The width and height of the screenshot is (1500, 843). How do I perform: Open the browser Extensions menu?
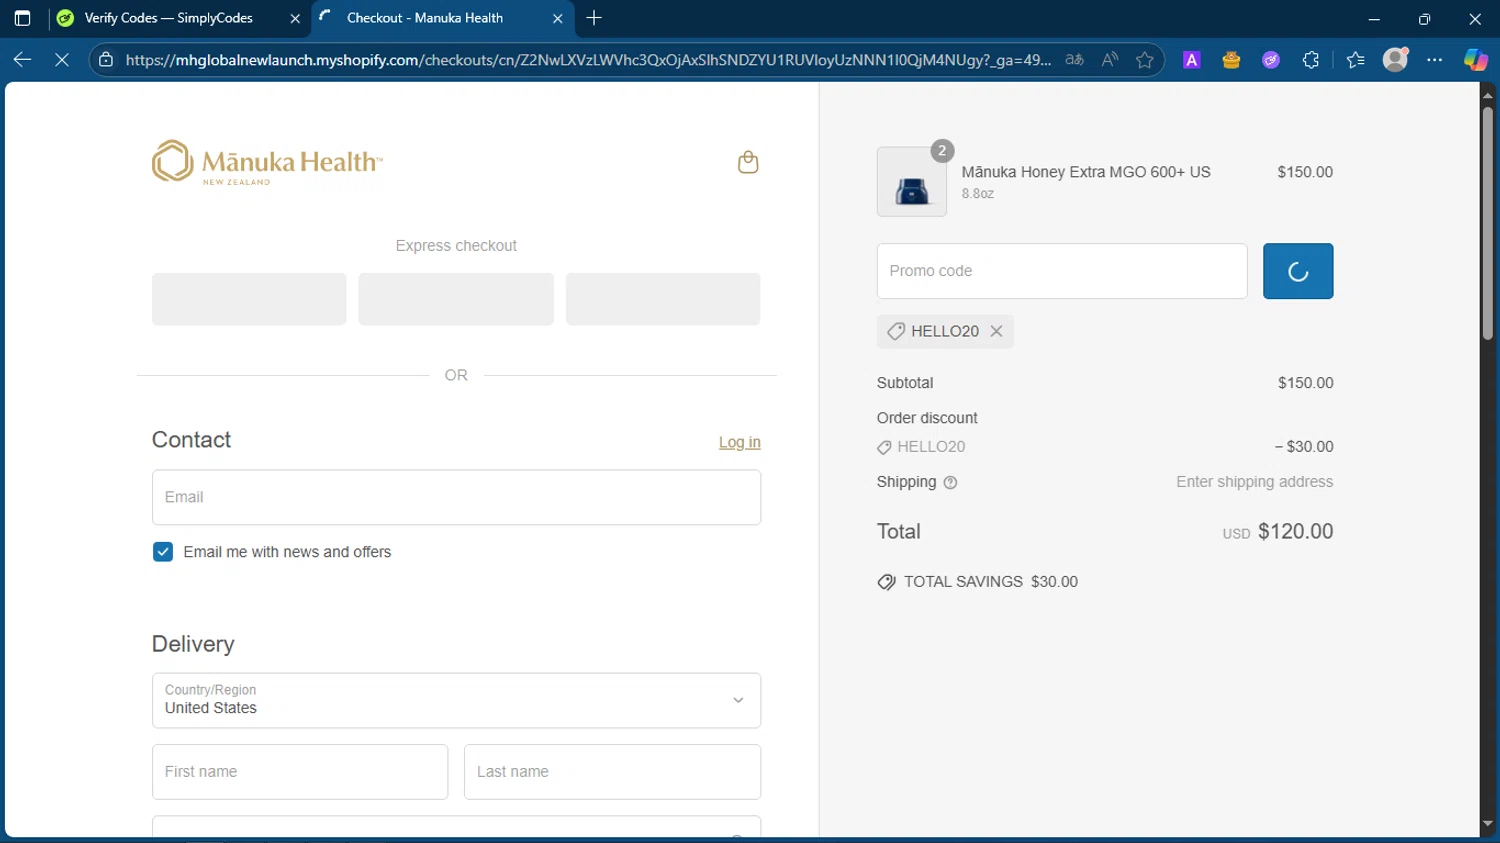[1311, 60]
